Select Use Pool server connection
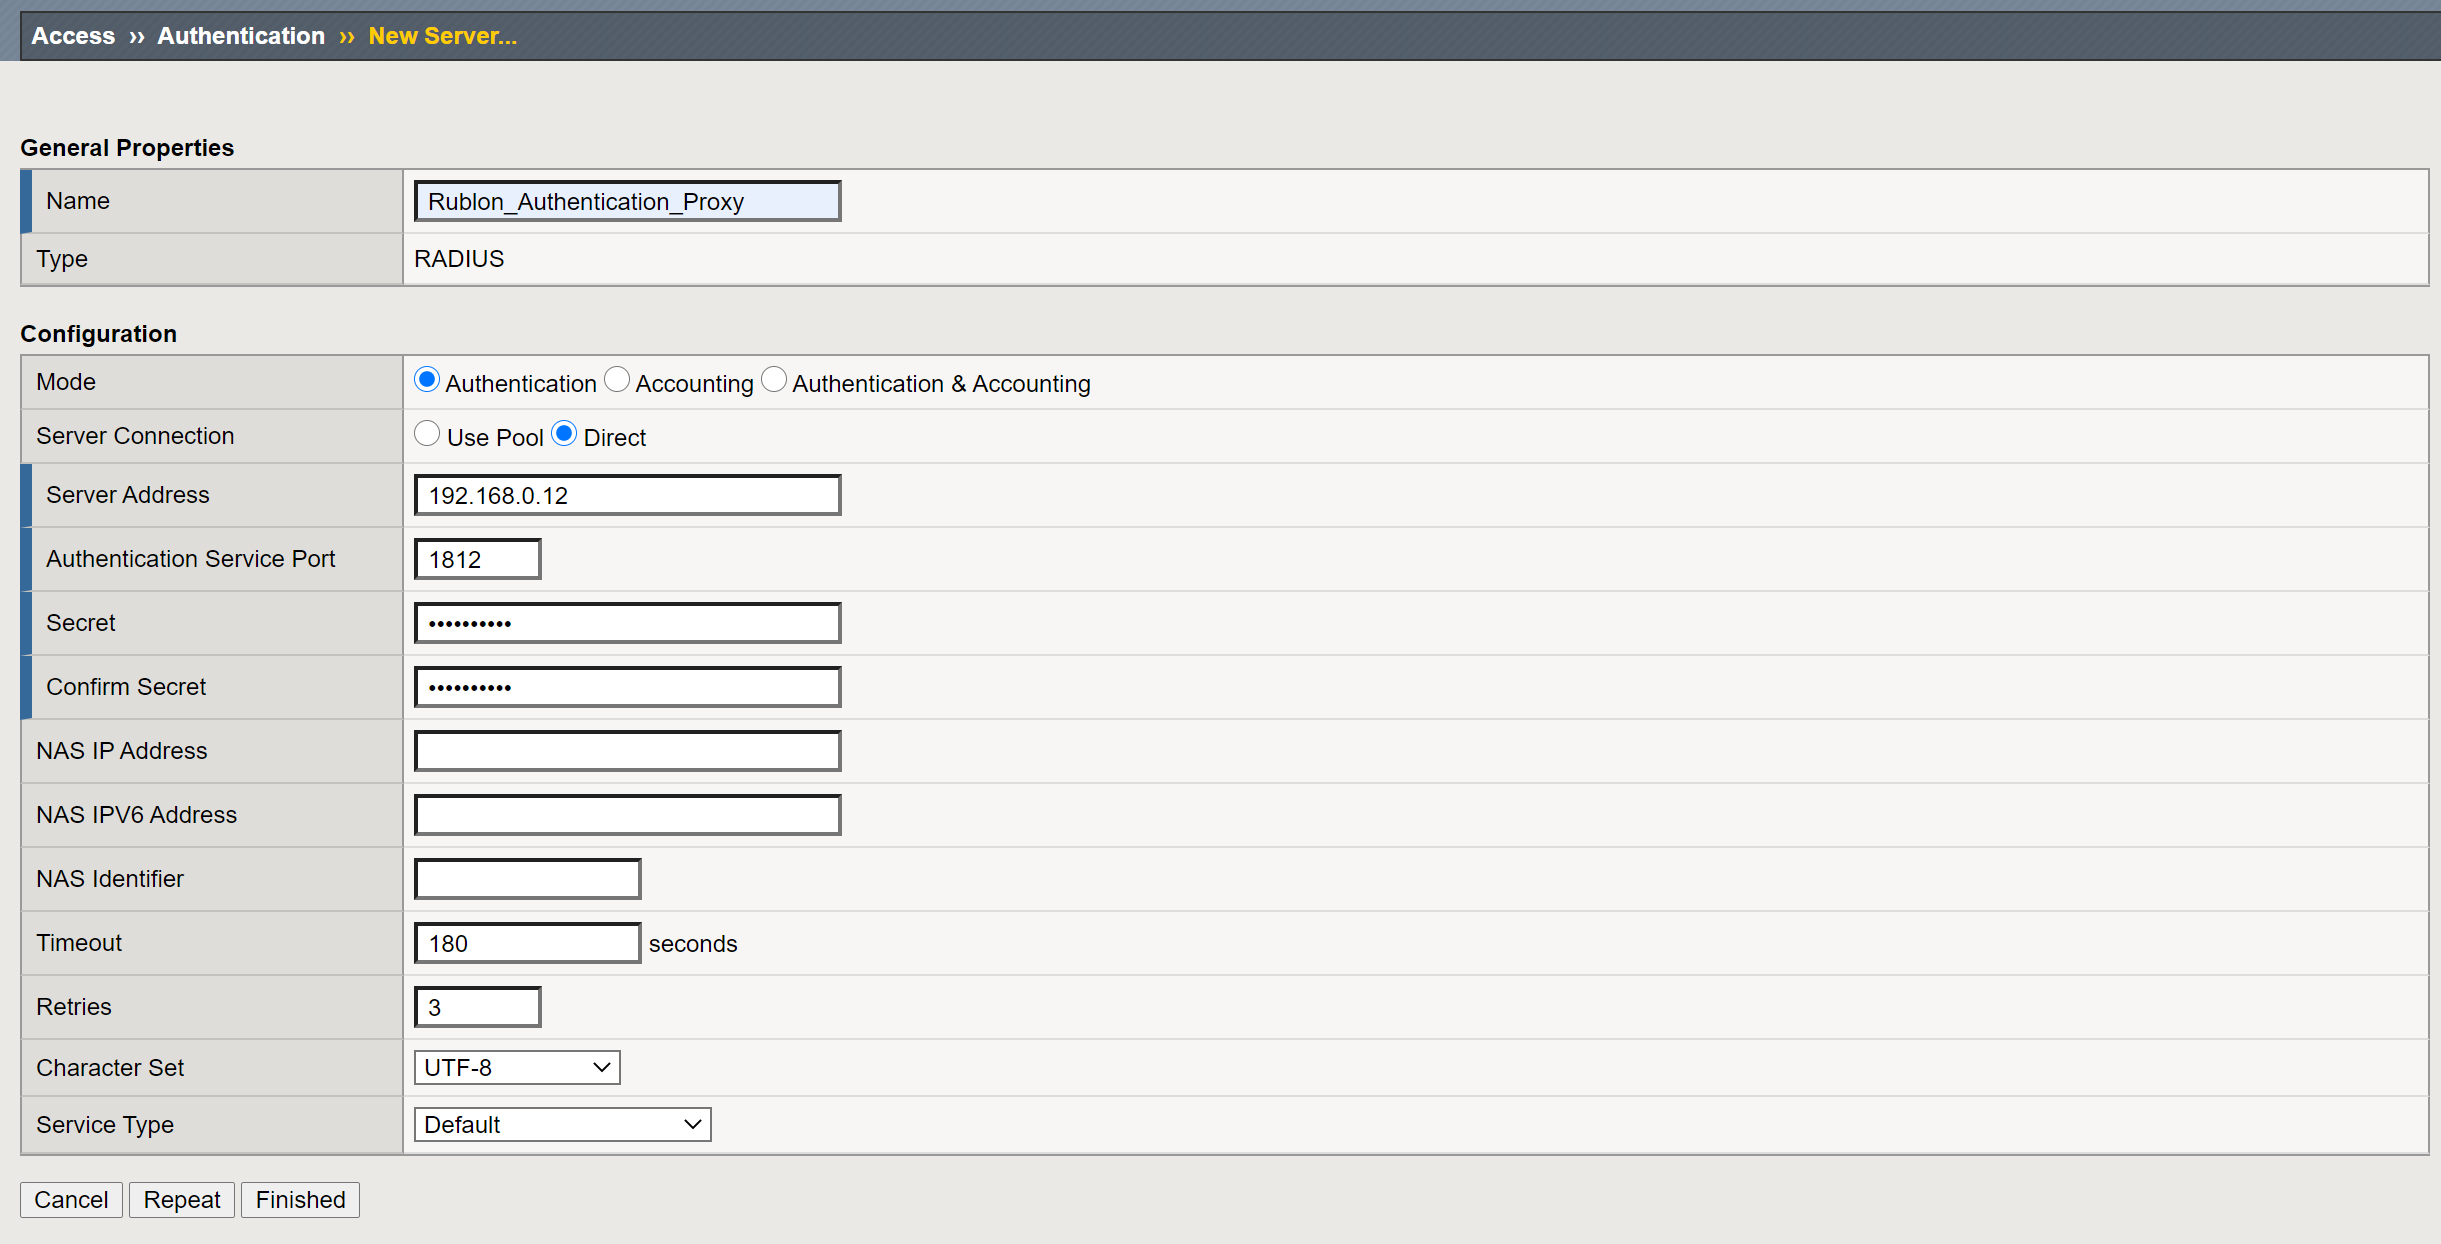The image size is (2441, 1244). click(x=427, y=434)
